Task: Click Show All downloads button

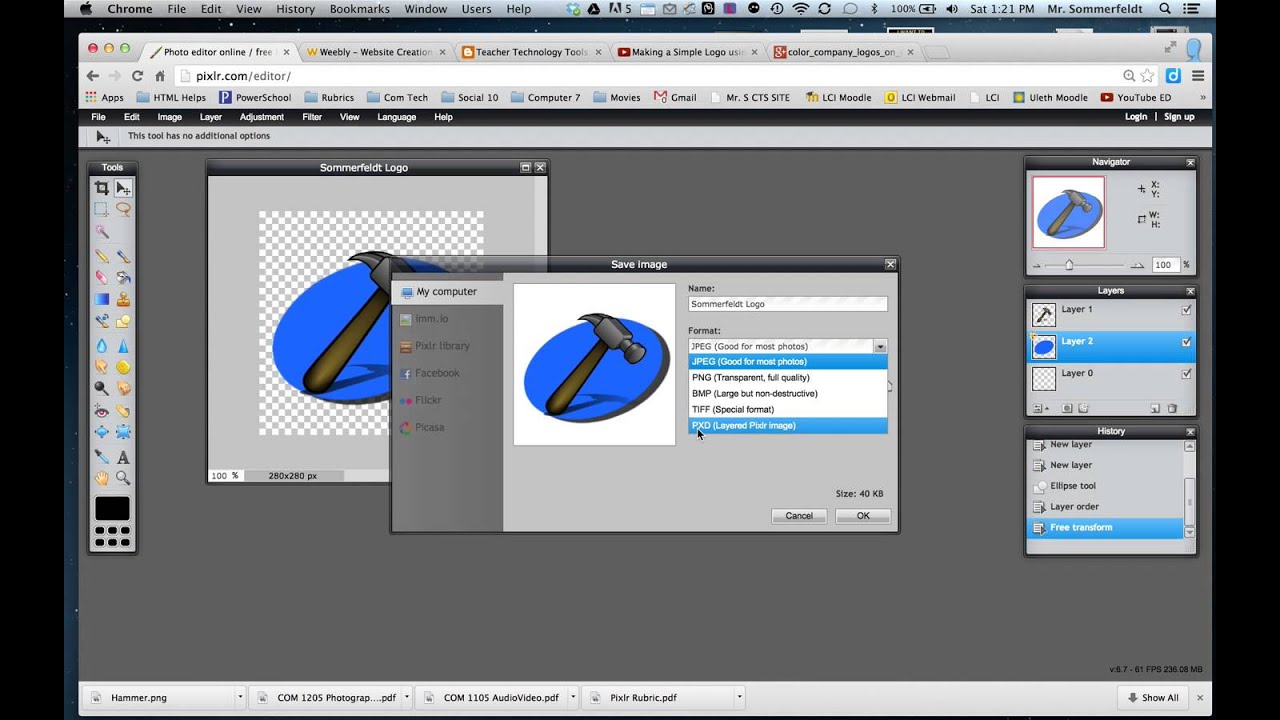Action: 1152,697
